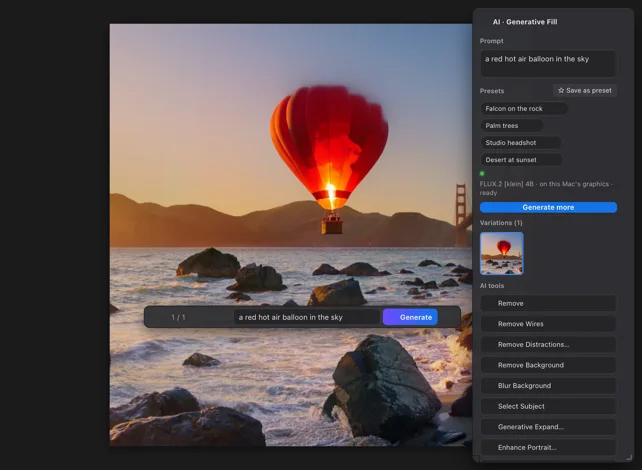Click the green model status indicator dot
The width and height of the screenshot is (642, 470).
(x=482, y=174)
